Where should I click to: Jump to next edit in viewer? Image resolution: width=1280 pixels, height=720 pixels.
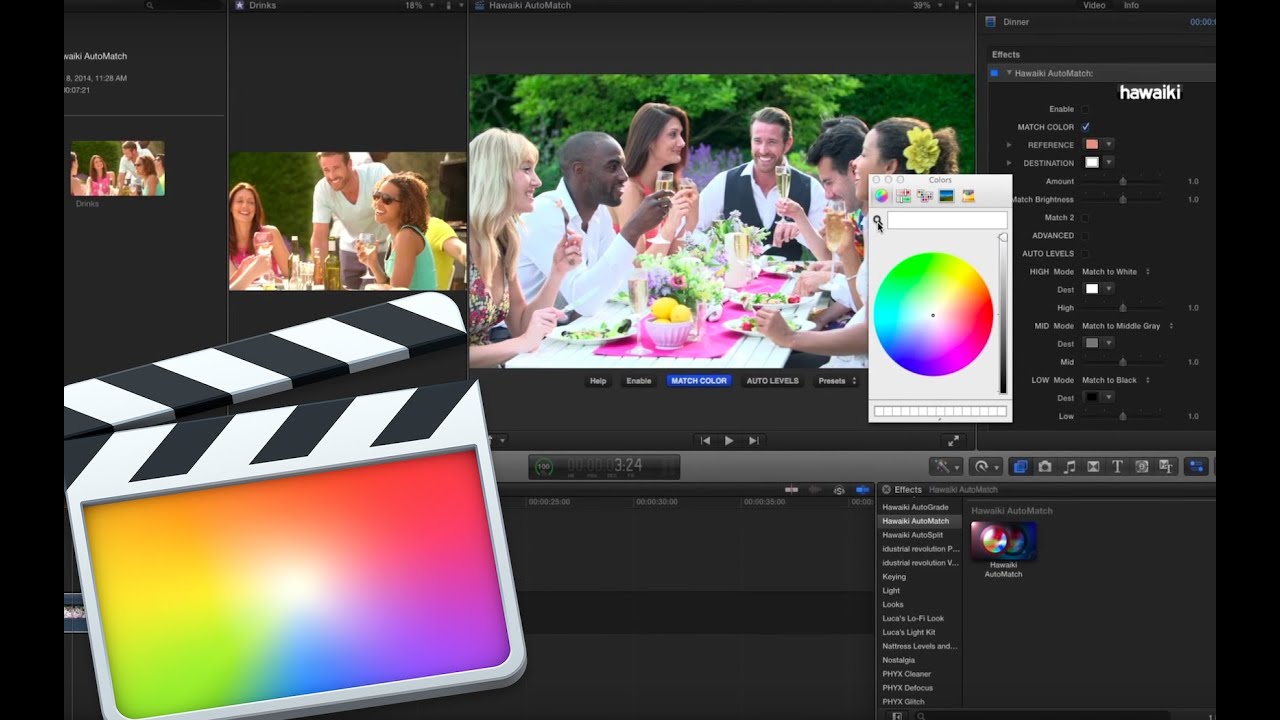(753, 440)
